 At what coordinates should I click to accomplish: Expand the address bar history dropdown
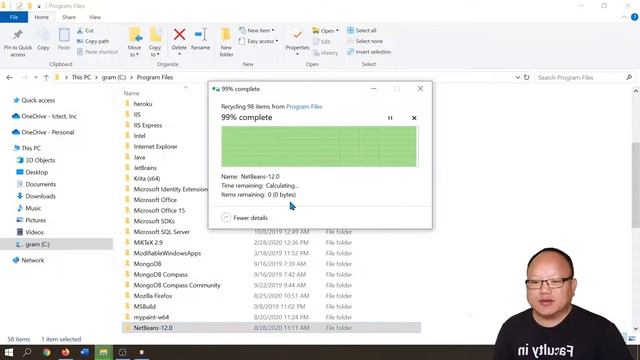pyautogui.click(x=518, y=77)
